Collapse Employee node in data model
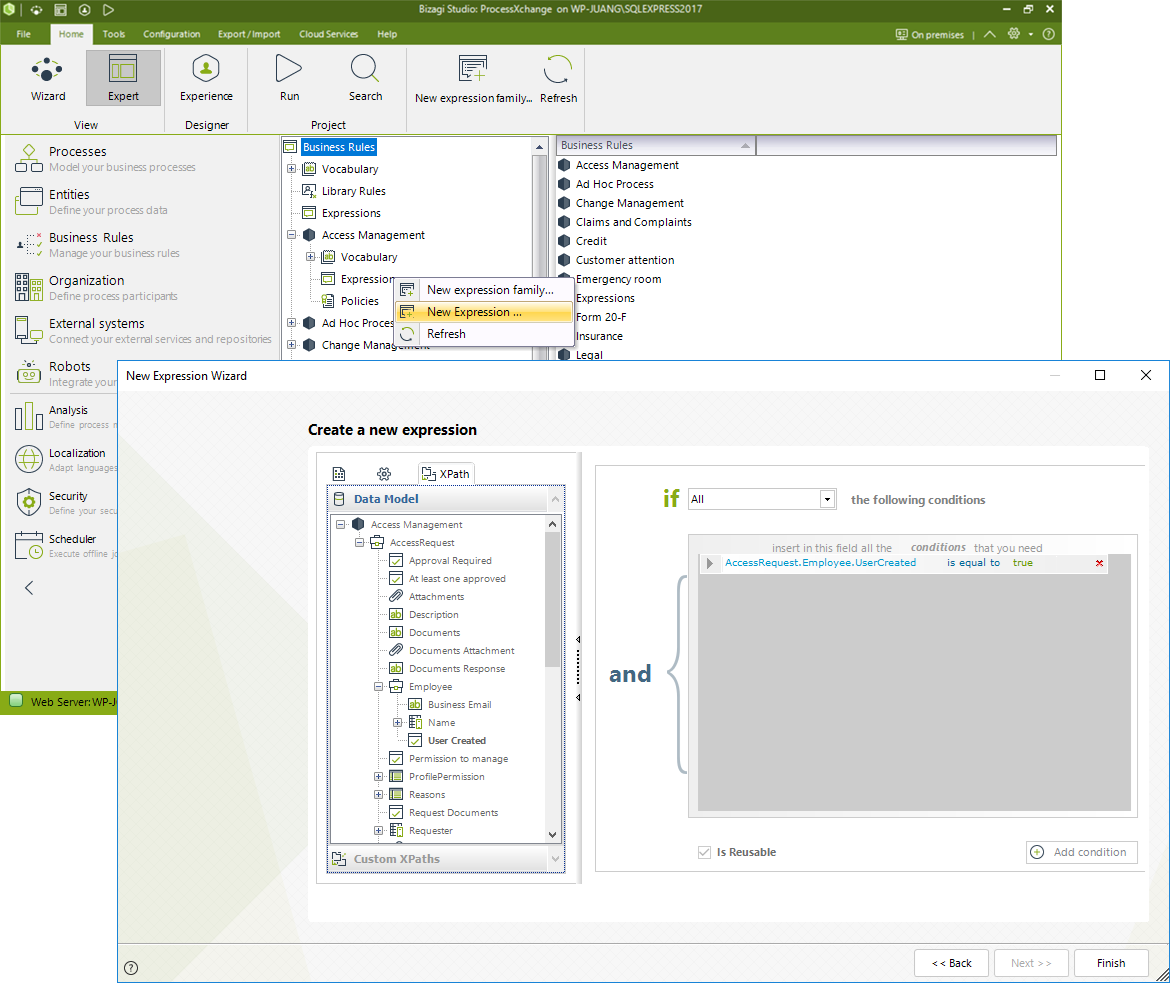Screen dimensions: 1170x983 coord(378,687)
